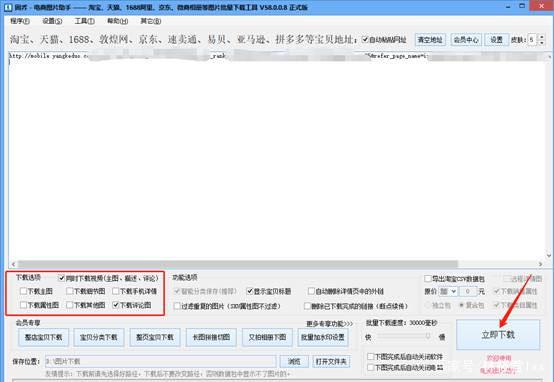The height and width of the screenshot is (382, 554).
Task: Click the 清空地址 button
Action: (430, 40)
